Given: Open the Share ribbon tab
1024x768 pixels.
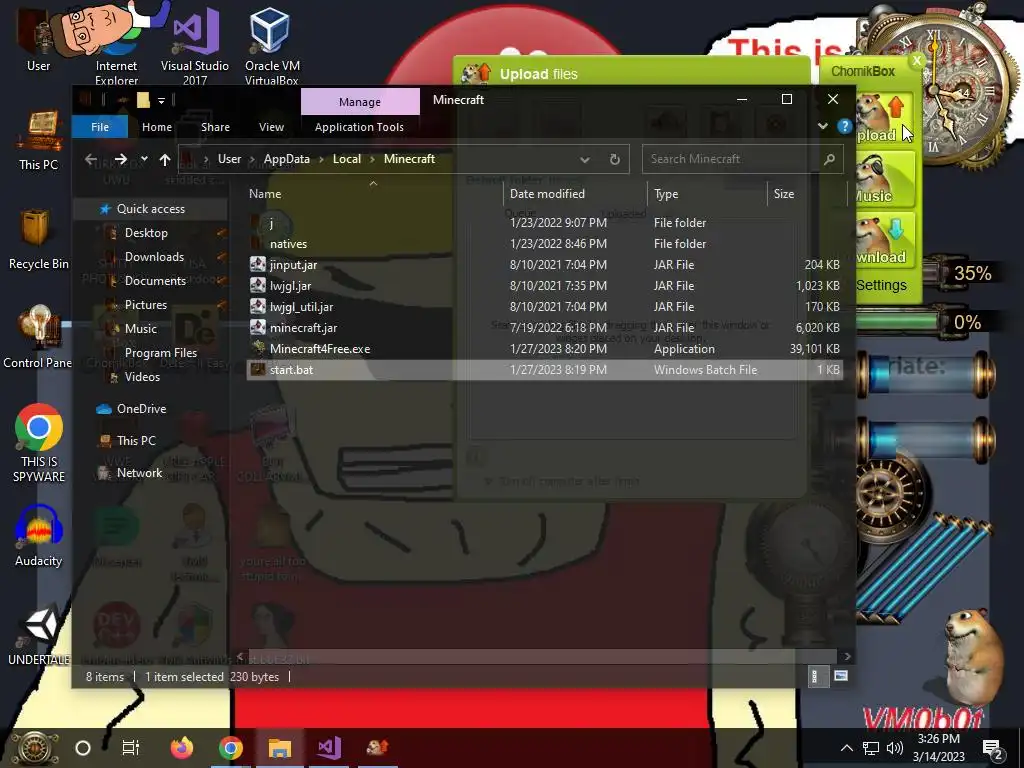Looking at the screenshot, I should [x=215, y=127].
